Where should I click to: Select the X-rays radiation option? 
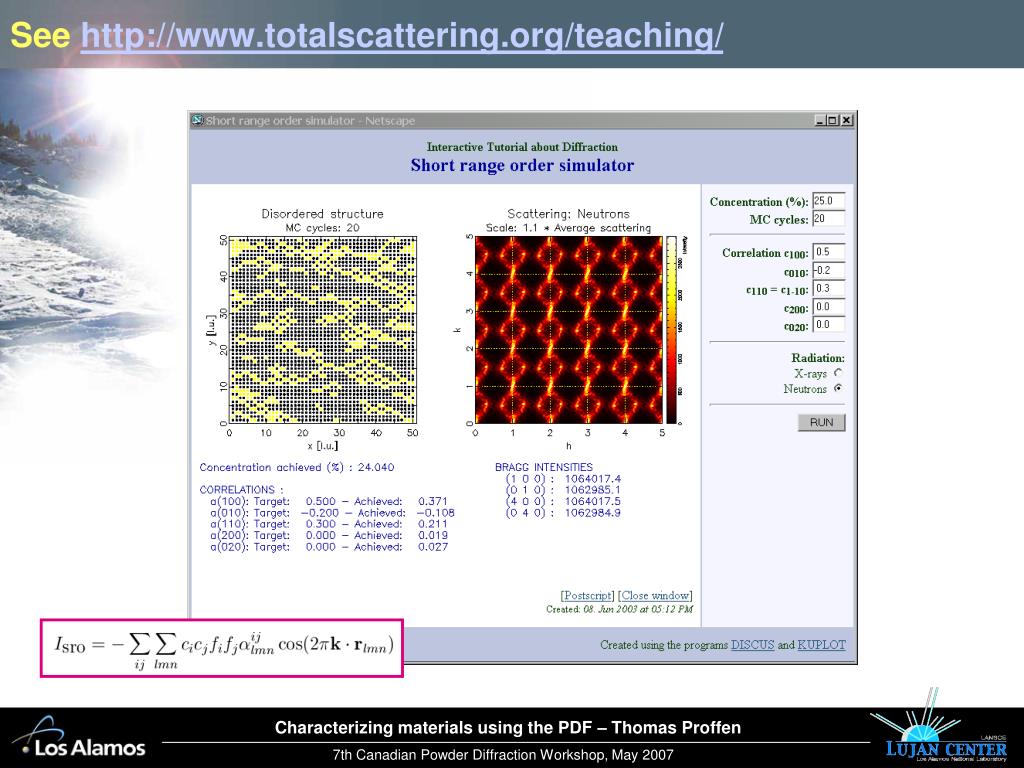pos(838,373)
